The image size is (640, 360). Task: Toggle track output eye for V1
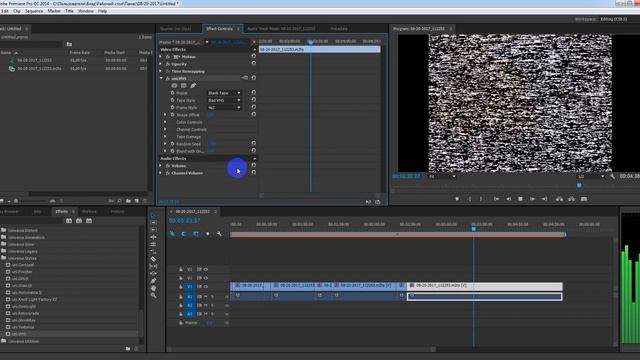click(206, 287)
